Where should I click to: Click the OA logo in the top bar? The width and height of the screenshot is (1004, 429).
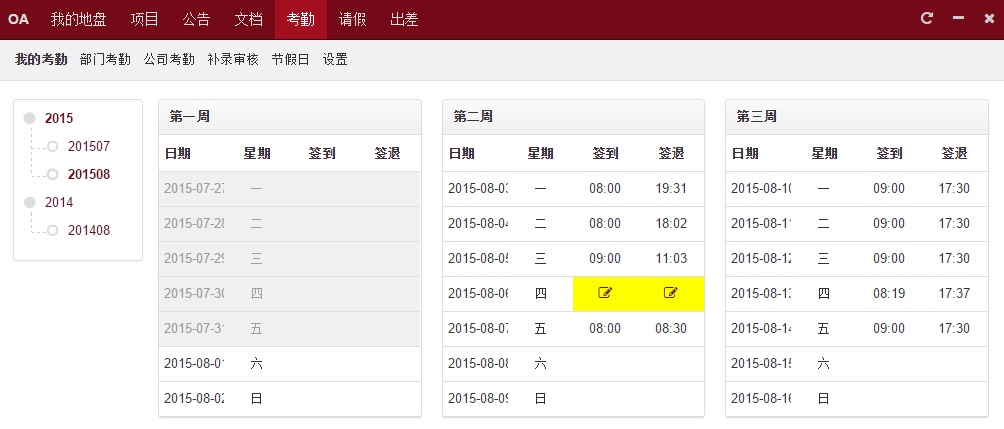[x=18, y=19]
